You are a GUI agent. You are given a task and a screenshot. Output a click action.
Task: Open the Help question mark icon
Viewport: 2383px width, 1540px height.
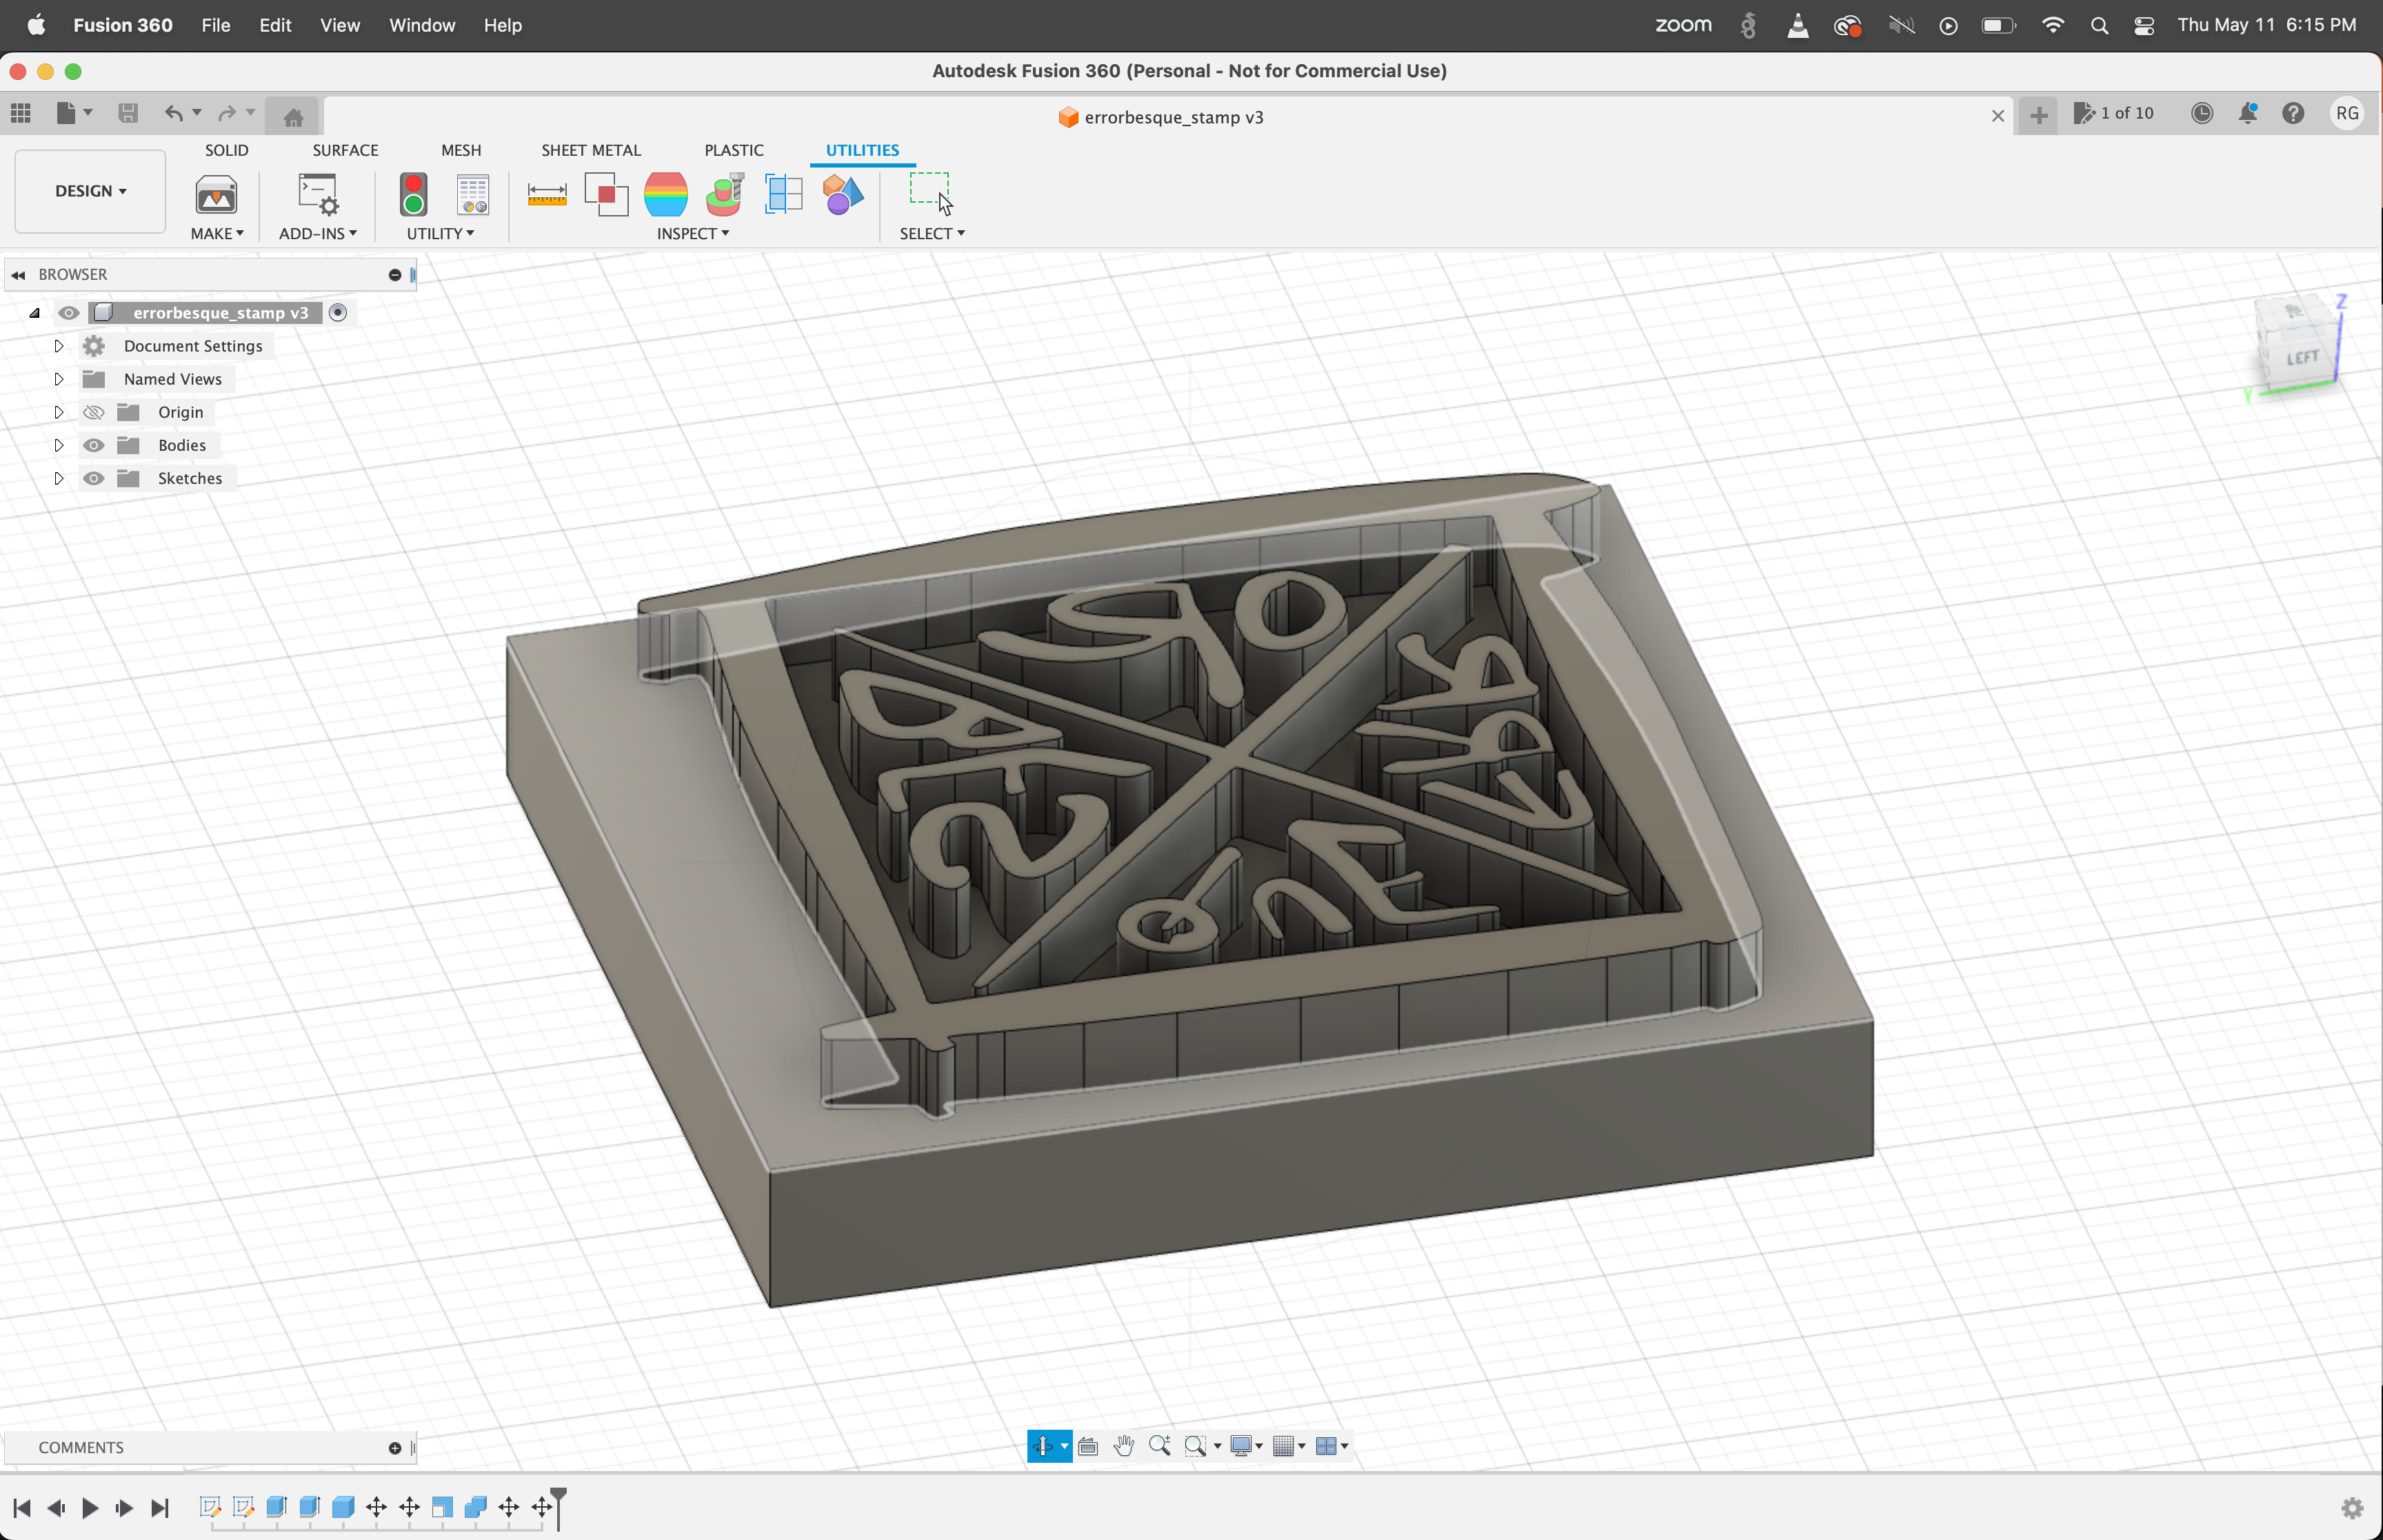point(2293,113)
